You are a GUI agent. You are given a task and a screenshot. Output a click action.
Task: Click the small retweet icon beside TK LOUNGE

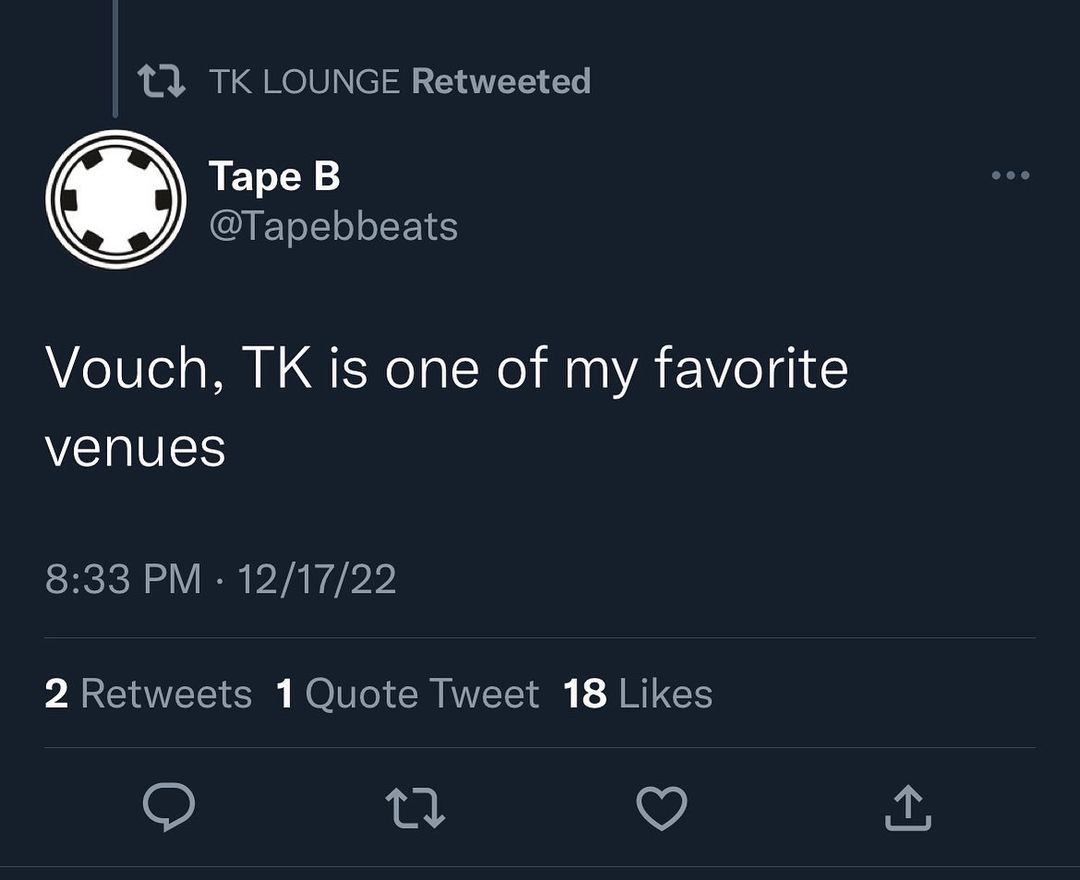[x=161, y=81]
